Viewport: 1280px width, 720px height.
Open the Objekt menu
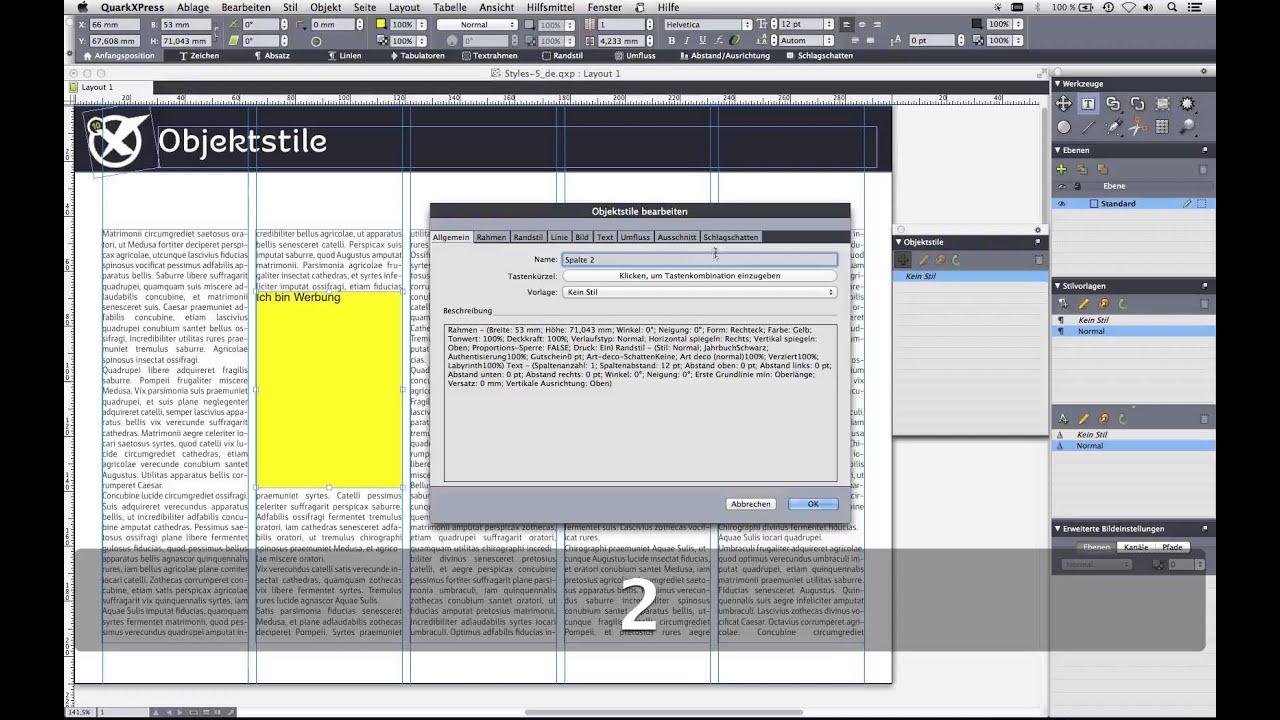pos(325,7)
